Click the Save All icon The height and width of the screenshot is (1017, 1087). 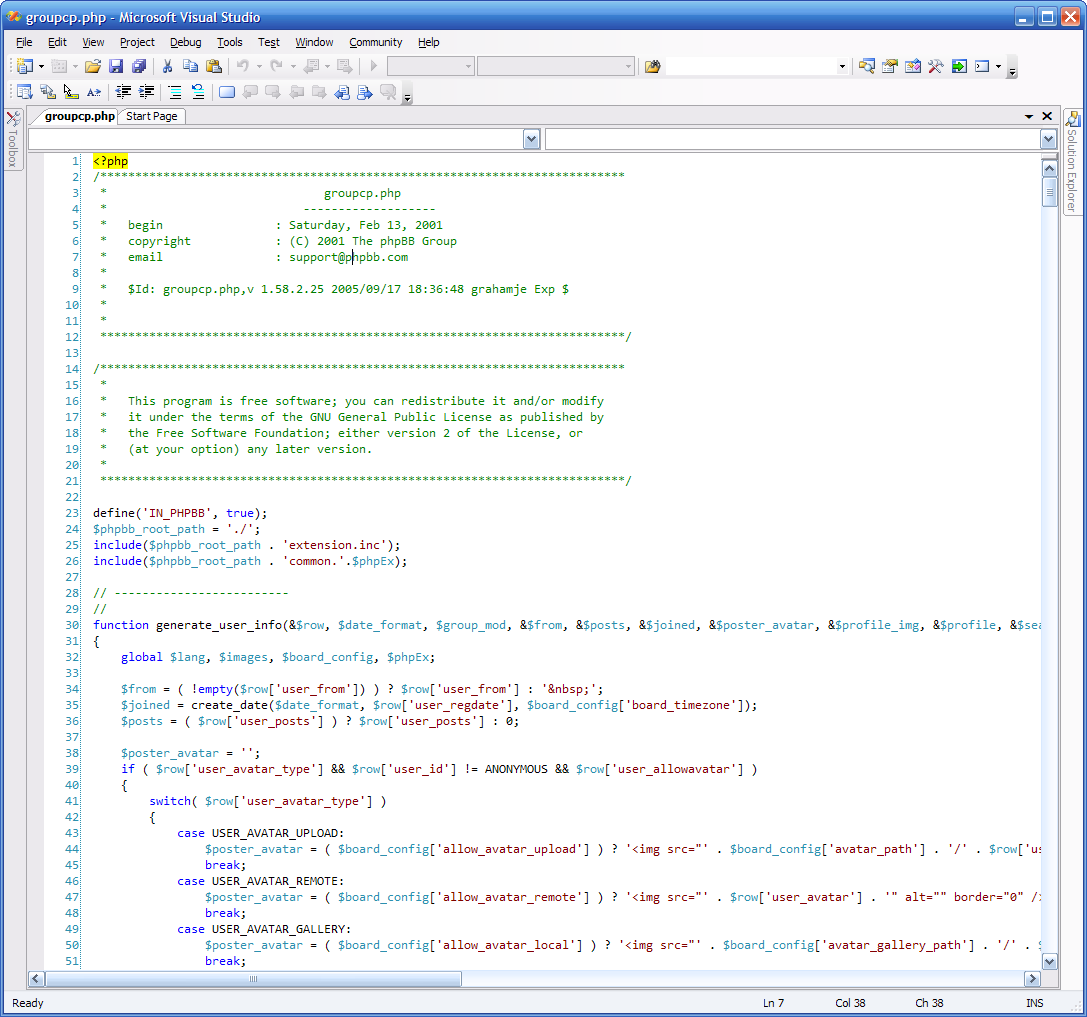139,67
